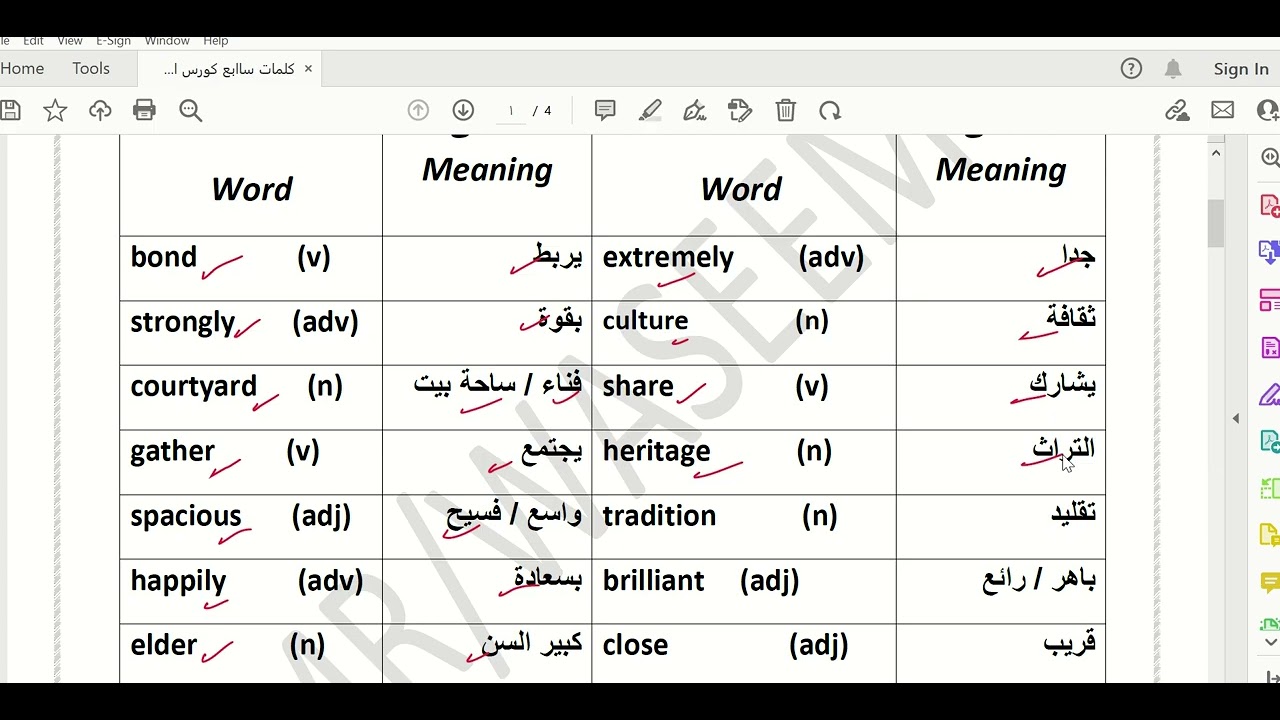This screenshot has height=720, width=1280.
Task: Click the page number input field
Action: click(x=511, y=111)
